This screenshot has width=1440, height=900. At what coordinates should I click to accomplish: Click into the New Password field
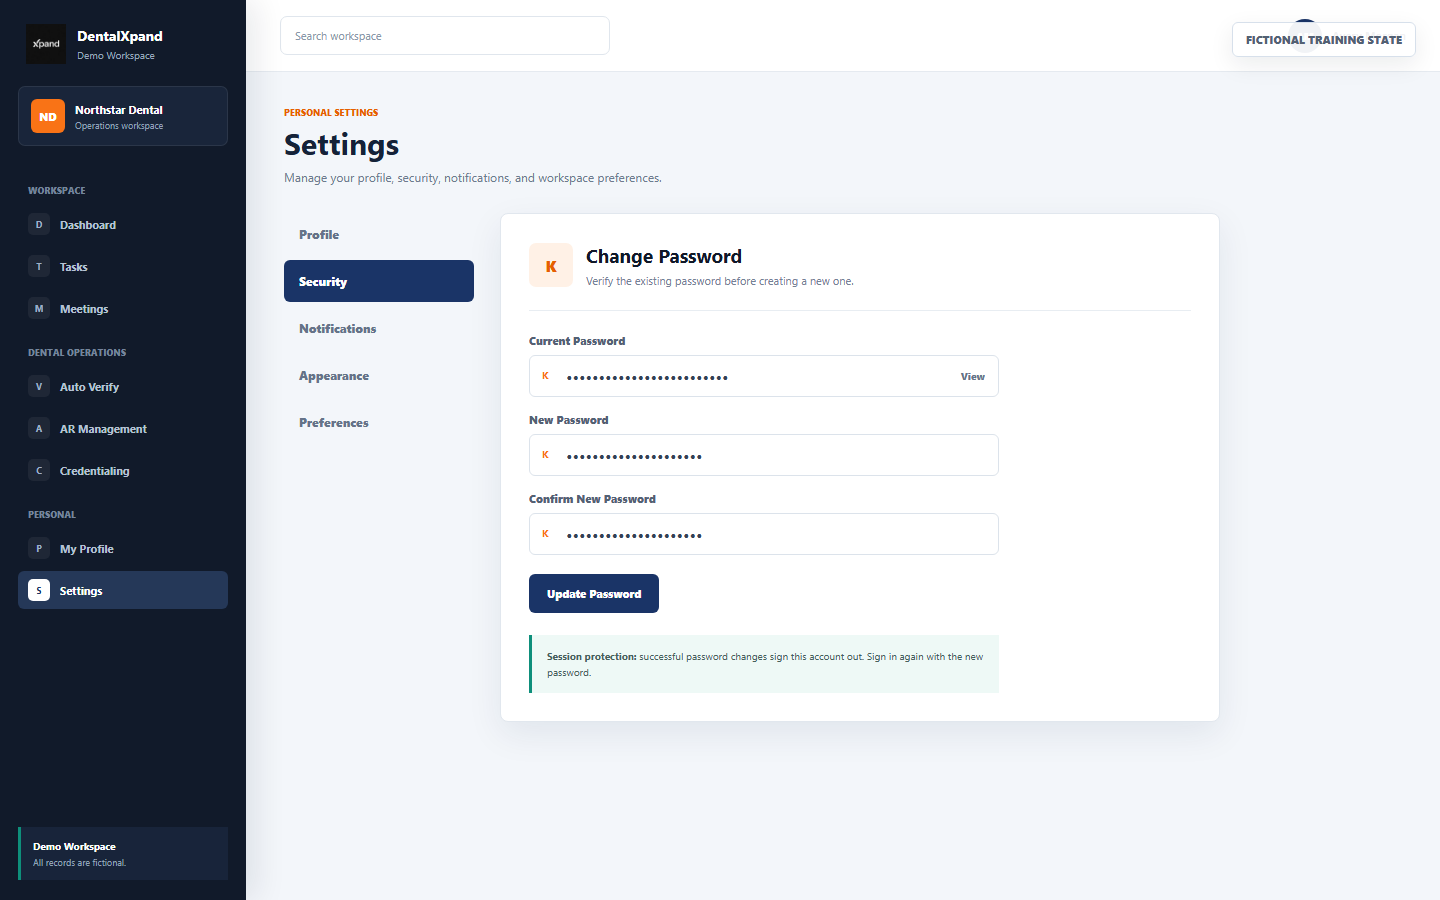click(764, 455)
